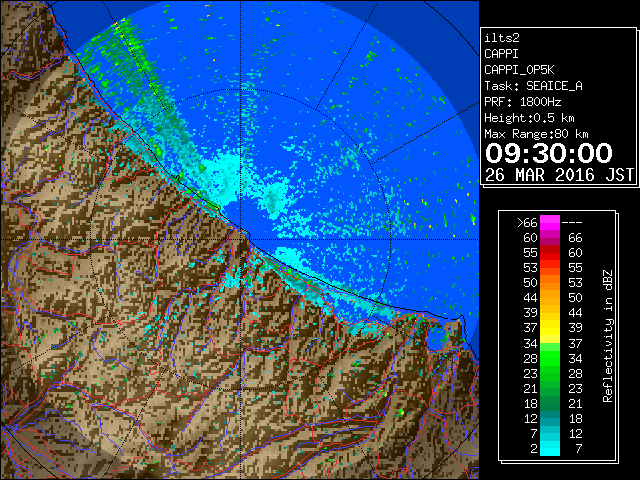Select the "---" legend entry

click(572, 223)
